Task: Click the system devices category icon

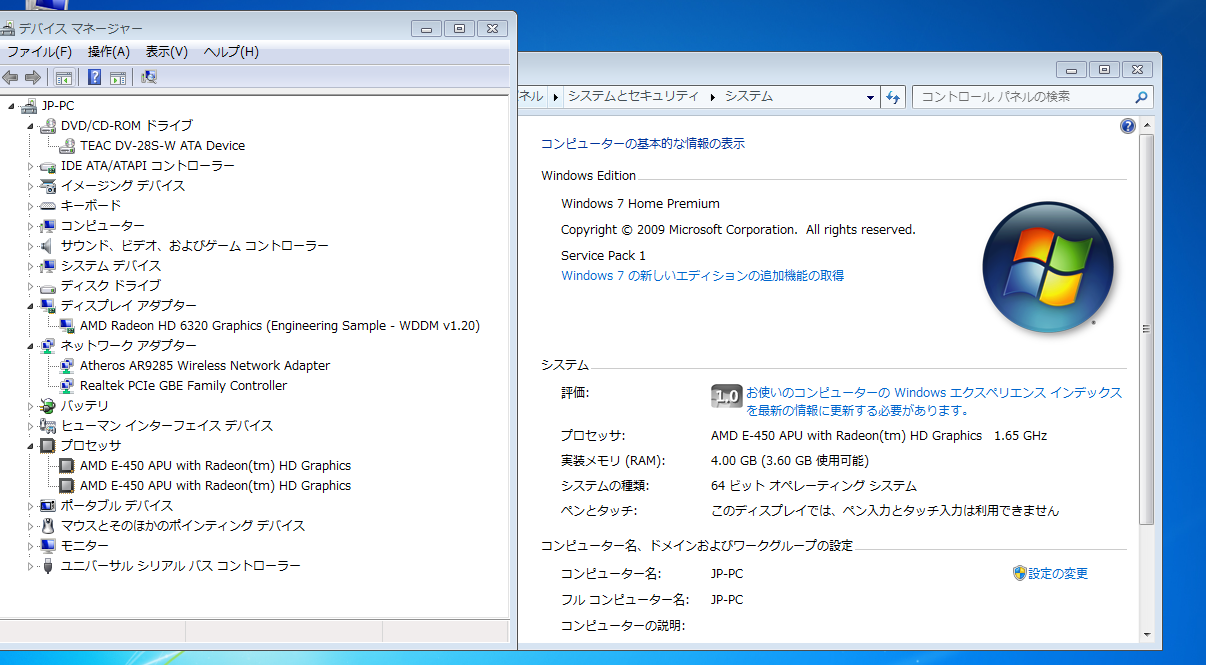Action: click(47, 266)
